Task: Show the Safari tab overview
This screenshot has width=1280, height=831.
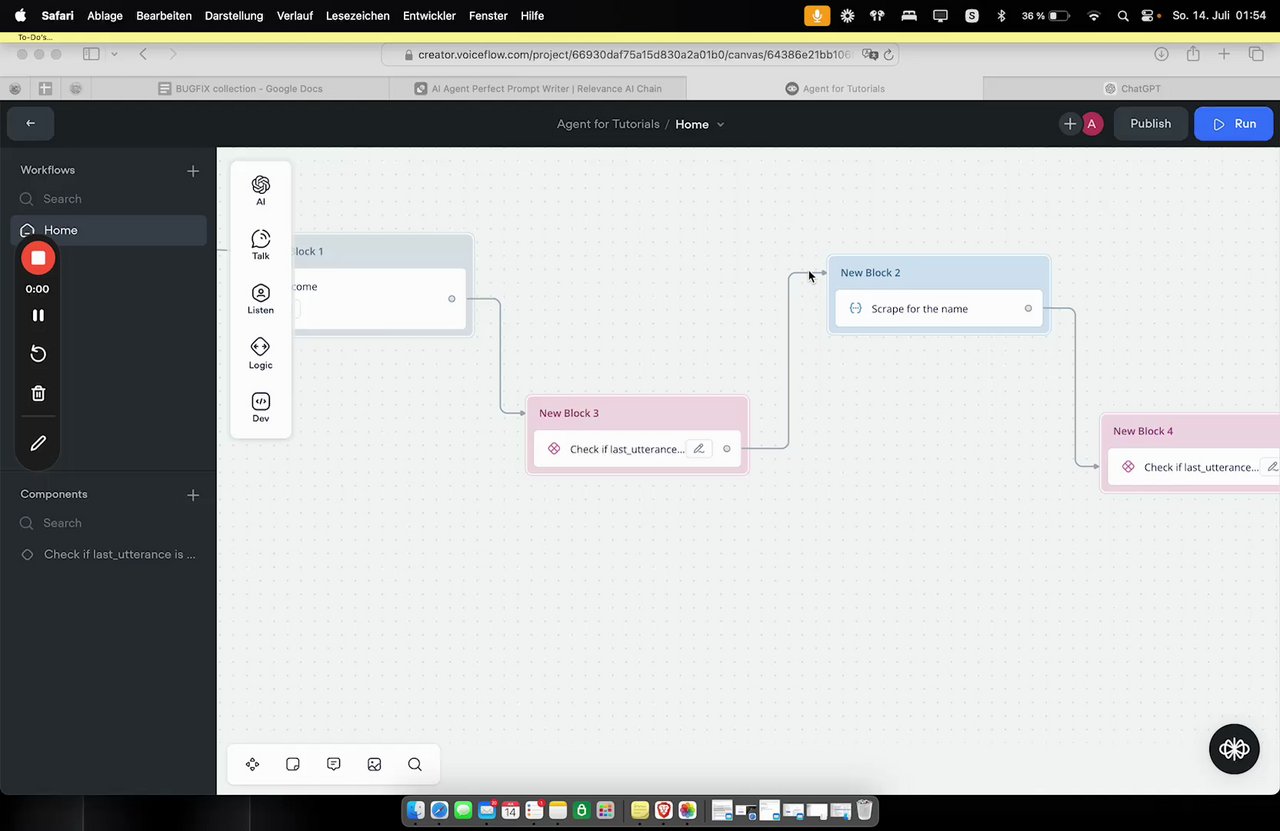Action: click(x=1256, y=54)
